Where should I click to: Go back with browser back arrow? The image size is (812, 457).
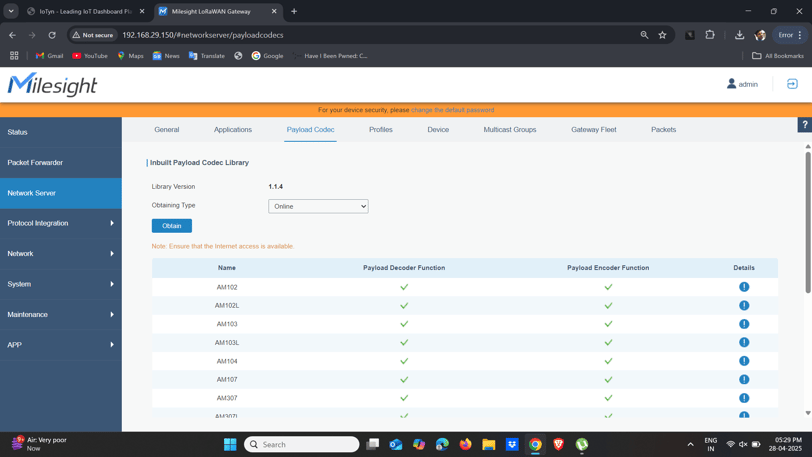(x=12, y=35)
